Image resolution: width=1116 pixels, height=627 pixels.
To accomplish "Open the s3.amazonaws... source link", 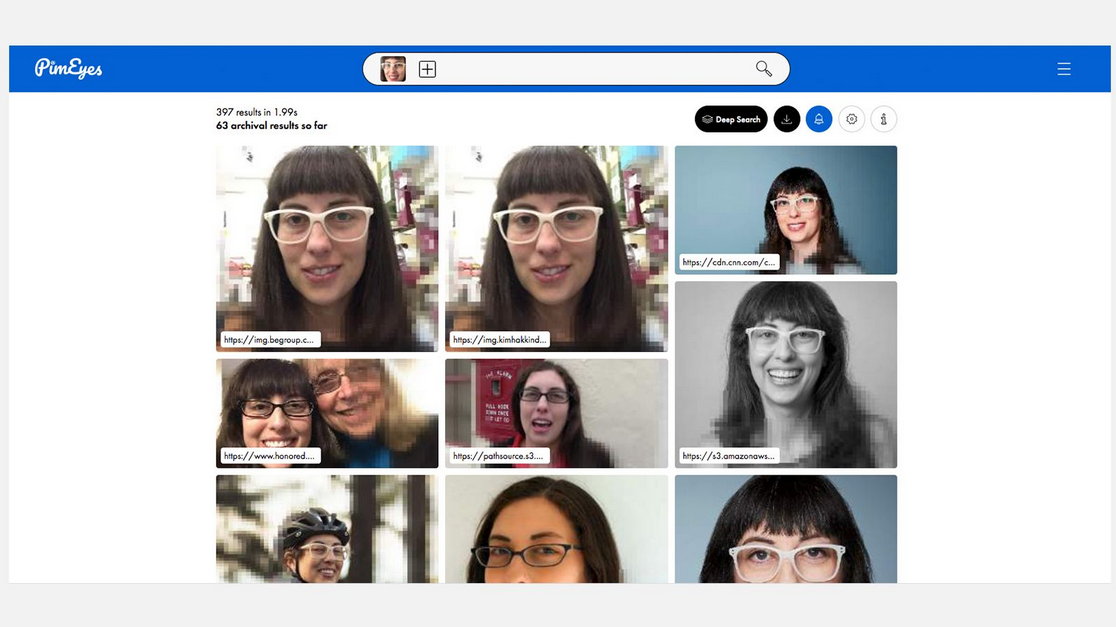I will pyautogui.click(x=728, y=456).
